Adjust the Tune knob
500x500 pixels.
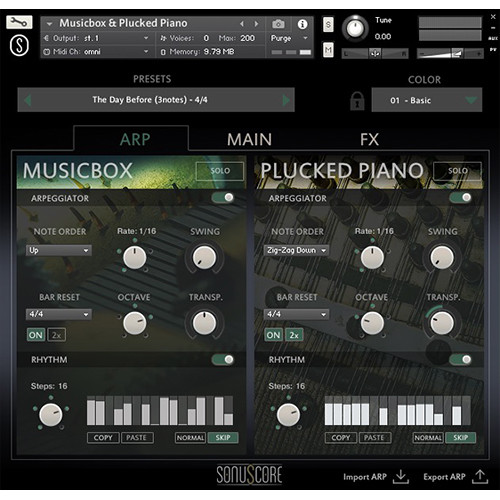pyautogui.click(x=355, y=29)
